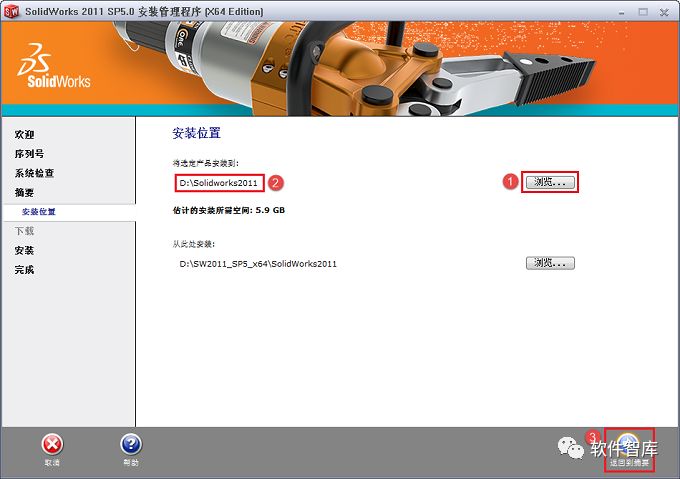Go to the 系统检查 step in sidebar
Screen dimensions: 680x479
pos(34,173)
